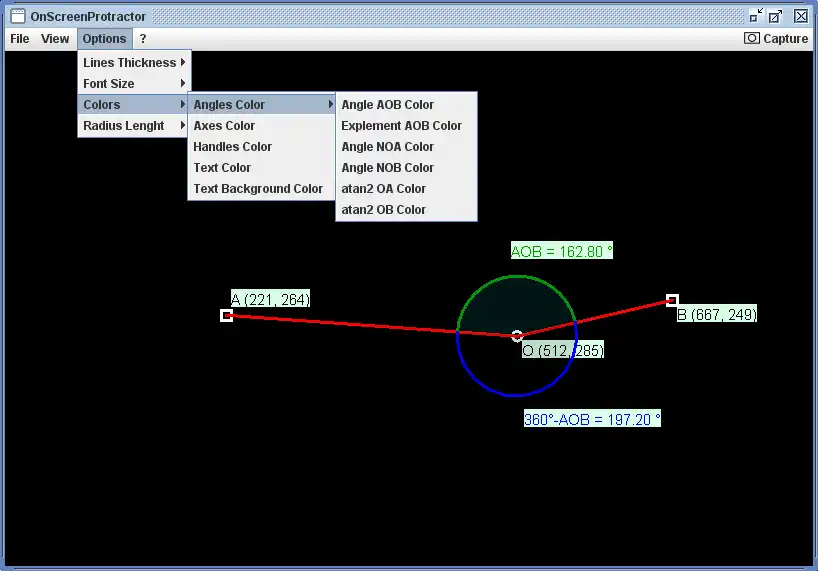
Task: Choose Axes Color
Action: [x=261, y=126]
